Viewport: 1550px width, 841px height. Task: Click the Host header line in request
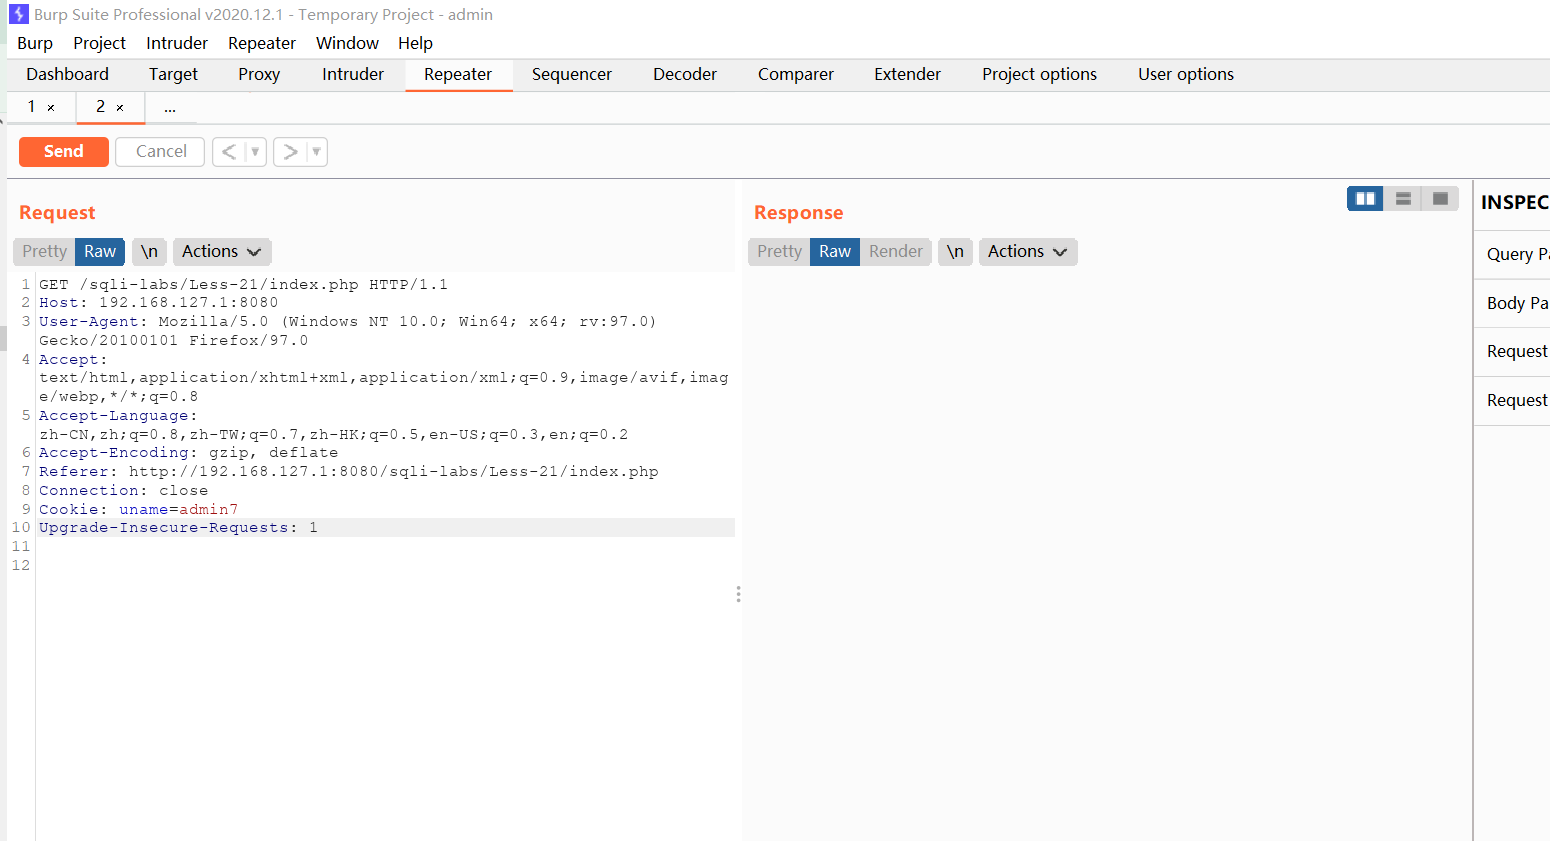(x=159, y=303)
